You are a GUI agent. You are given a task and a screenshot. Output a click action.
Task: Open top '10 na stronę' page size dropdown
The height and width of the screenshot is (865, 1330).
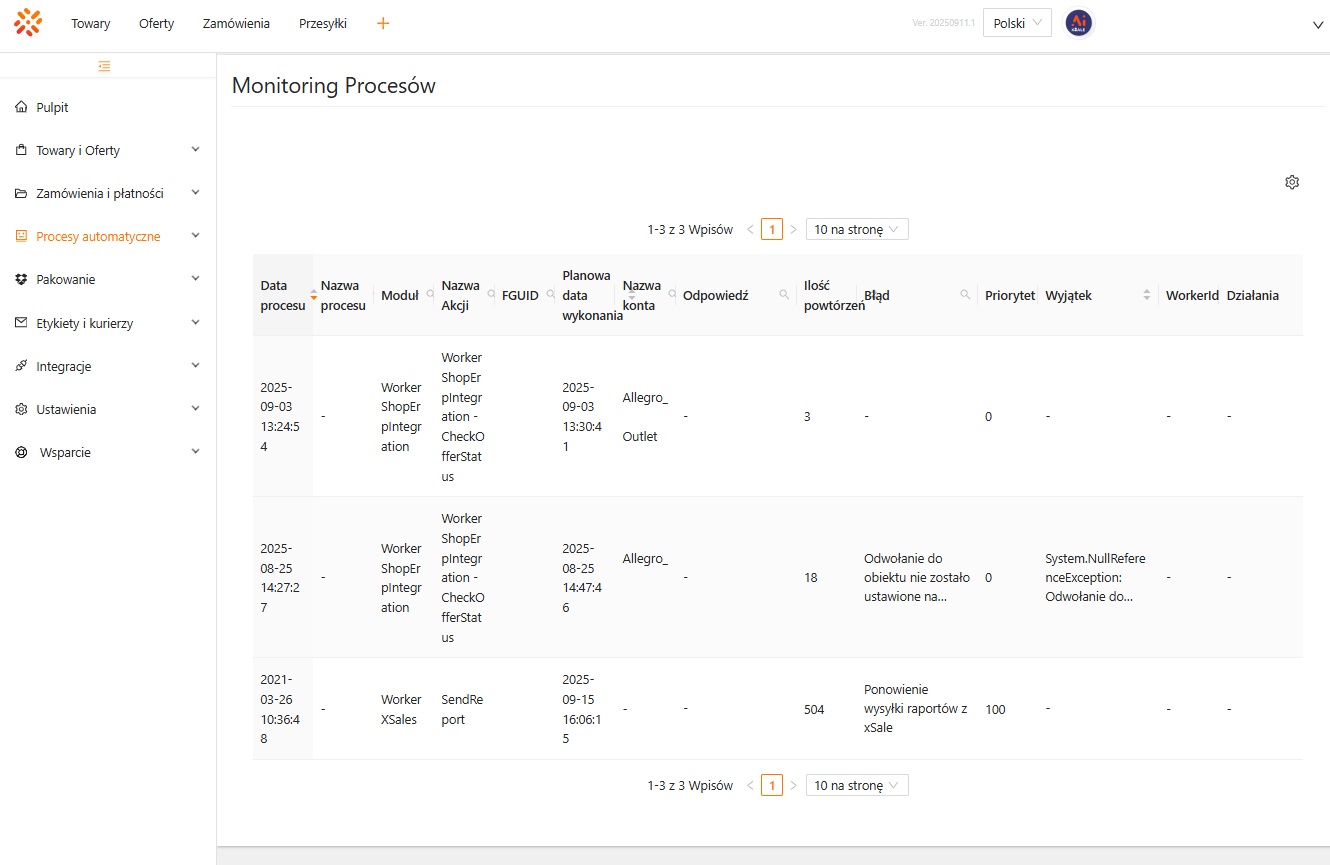[x=857, y=230]
